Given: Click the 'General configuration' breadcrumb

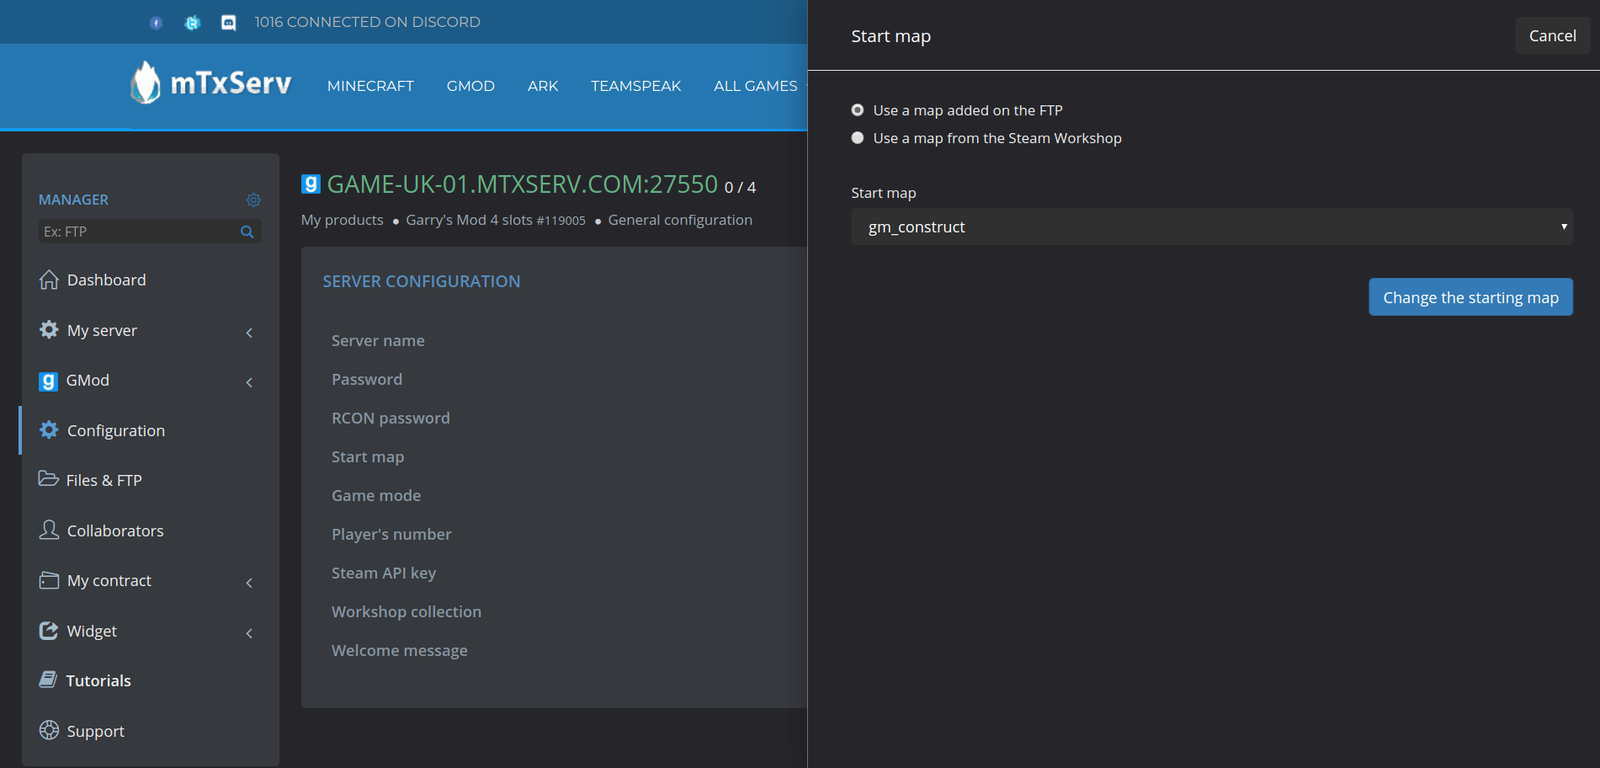Looking at the screenshot, I should 680,220.
